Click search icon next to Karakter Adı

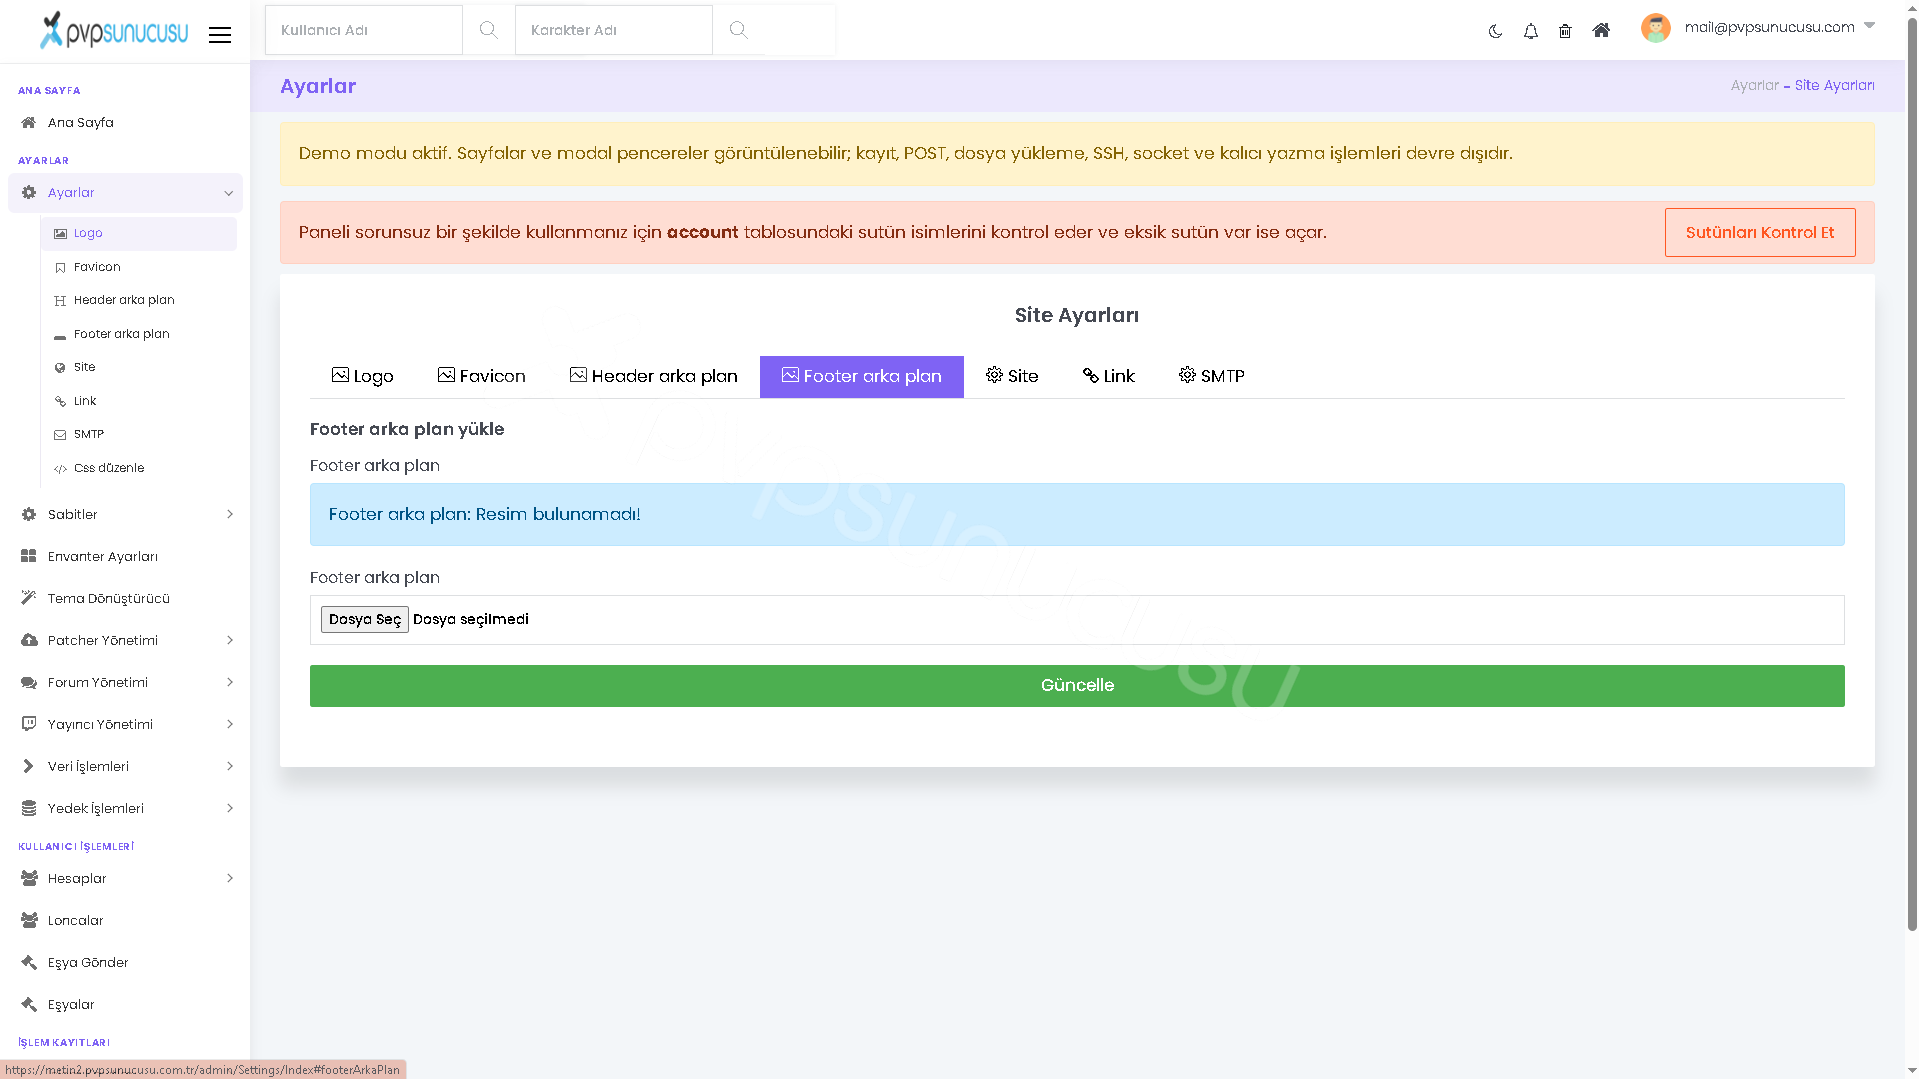(738, 30)
